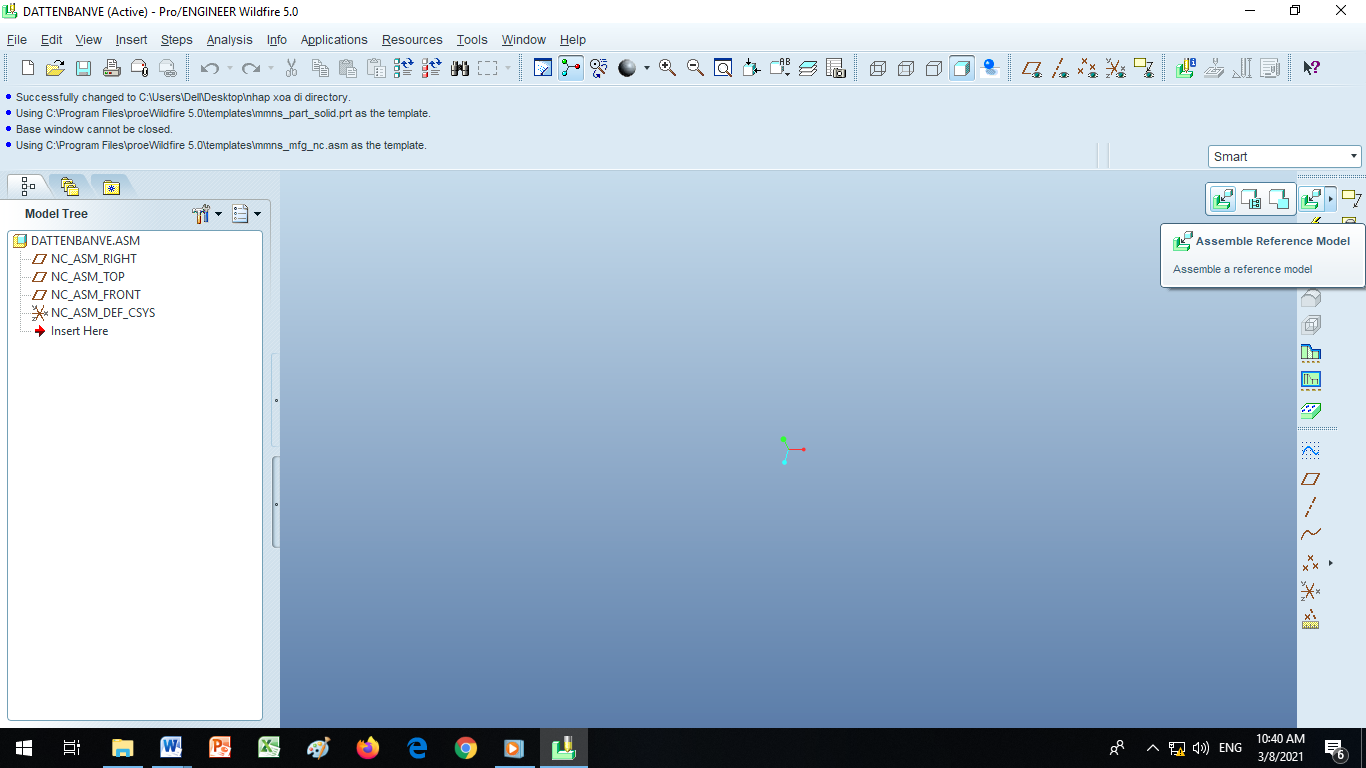Open Google Chrome from the taskbar
This screenshot has width=1366, height=768.
(x=465, y=747)
